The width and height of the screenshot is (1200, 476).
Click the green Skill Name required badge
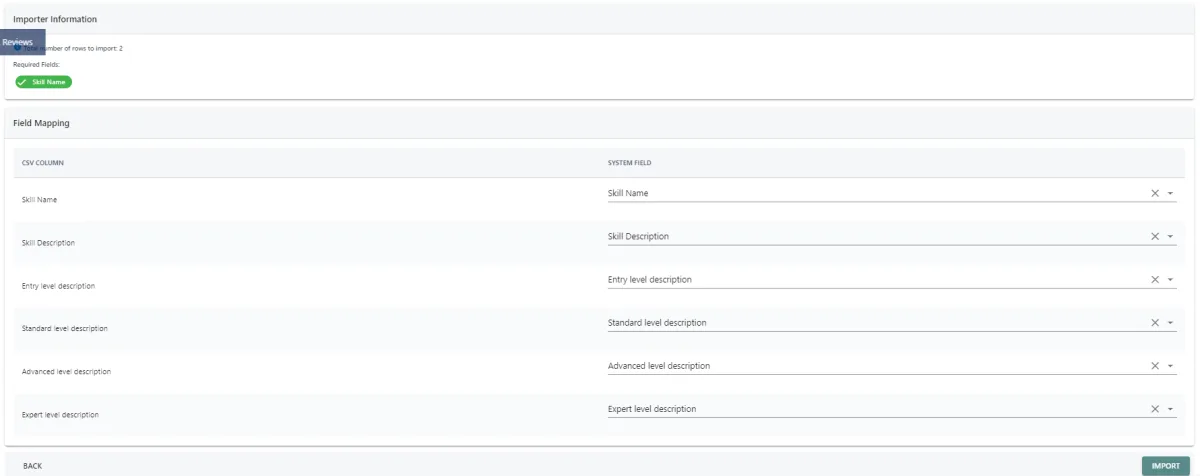(x=44, y=82)
